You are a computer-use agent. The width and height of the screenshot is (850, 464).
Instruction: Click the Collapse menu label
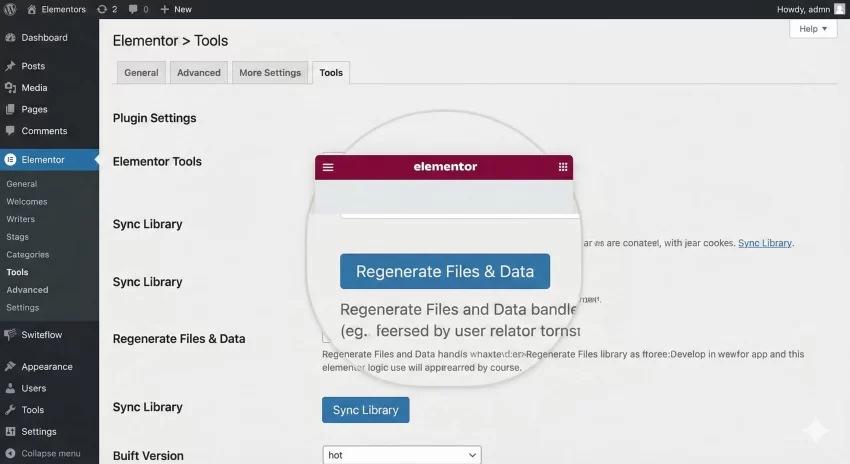[x=50, y=453]
